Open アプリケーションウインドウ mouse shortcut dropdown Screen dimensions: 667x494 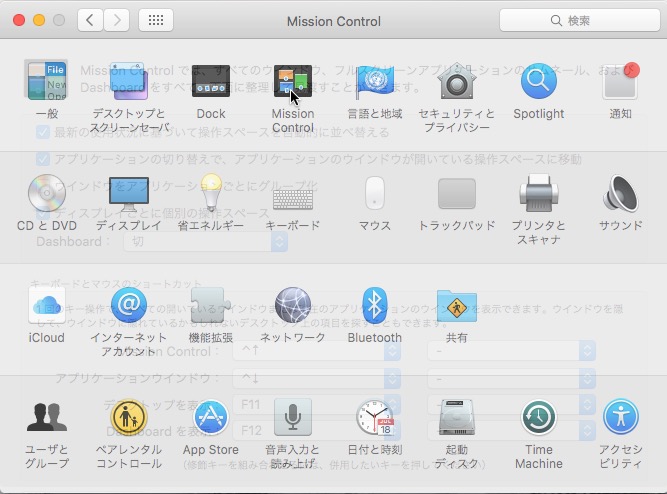pyautogui.click(x=511, y=378)
